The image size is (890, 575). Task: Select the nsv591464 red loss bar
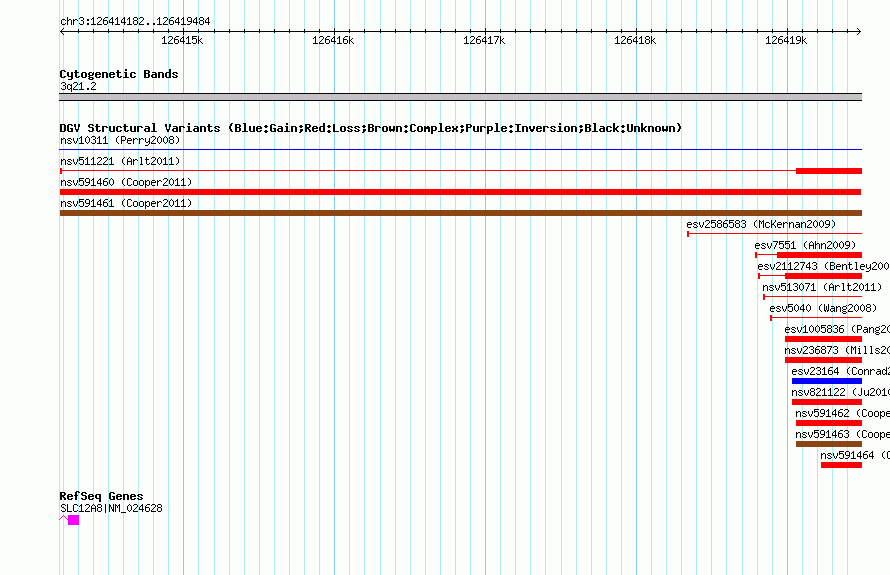point(841,465)
